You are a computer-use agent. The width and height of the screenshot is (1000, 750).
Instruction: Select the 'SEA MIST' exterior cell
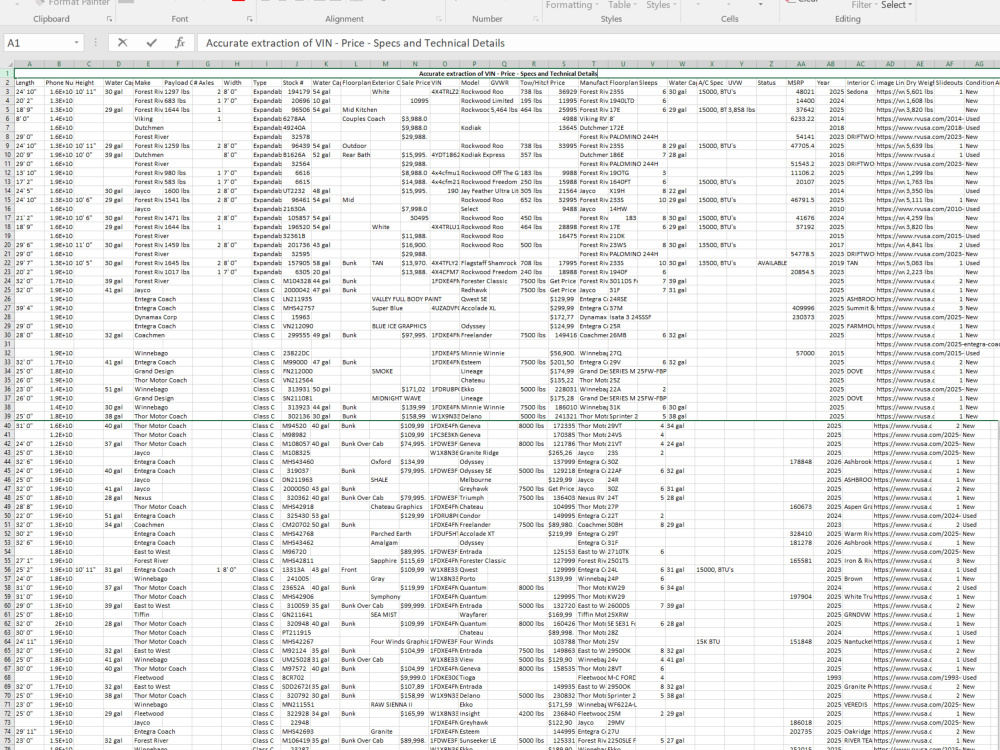384,615
